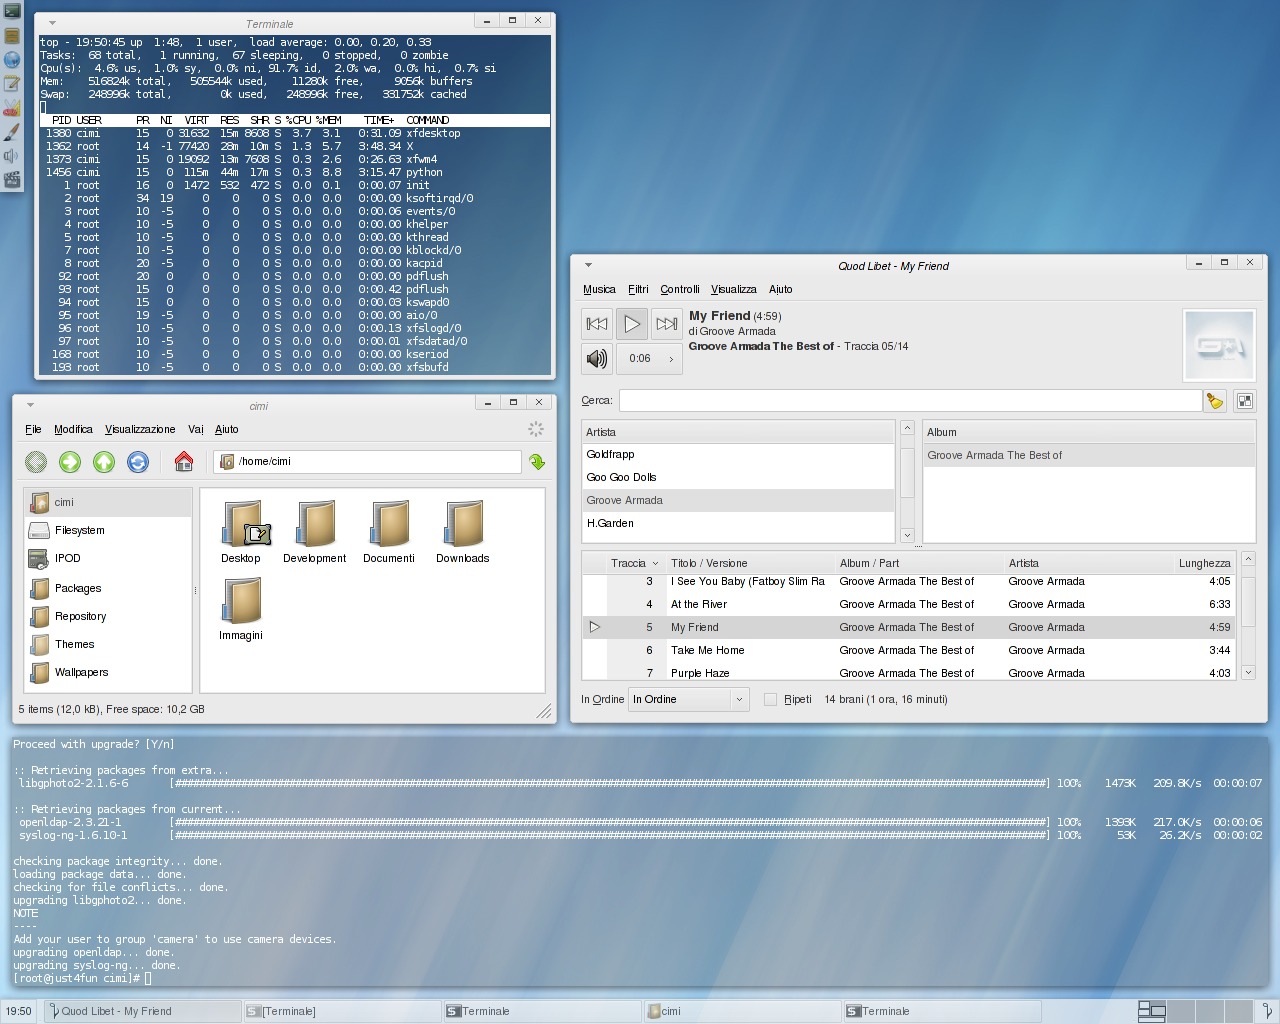The width and height of the screenshot is (1280, 1024).
Task: Go back in the cimi file manager
Action: tap(36, 461)
